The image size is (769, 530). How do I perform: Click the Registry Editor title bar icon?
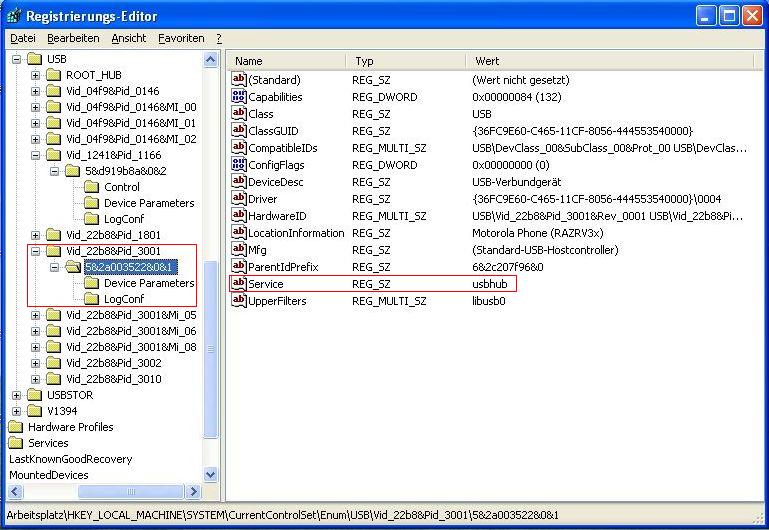[14, 16]
